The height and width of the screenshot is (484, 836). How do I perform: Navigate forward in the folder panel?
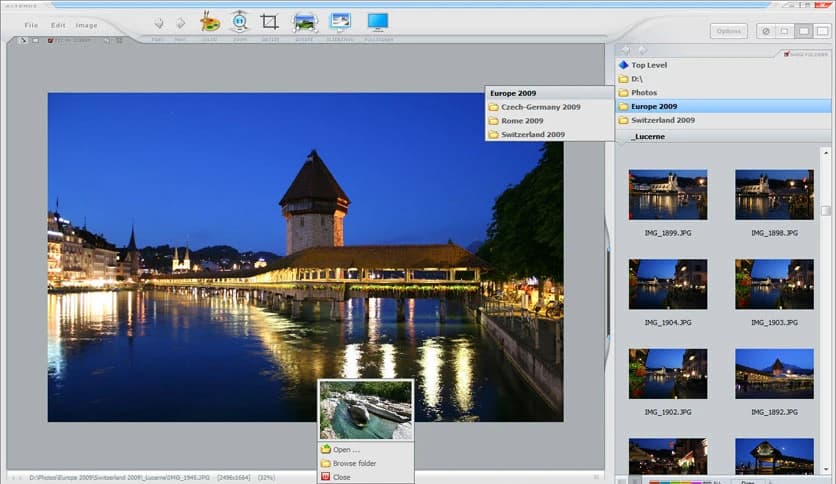[642, 50]
